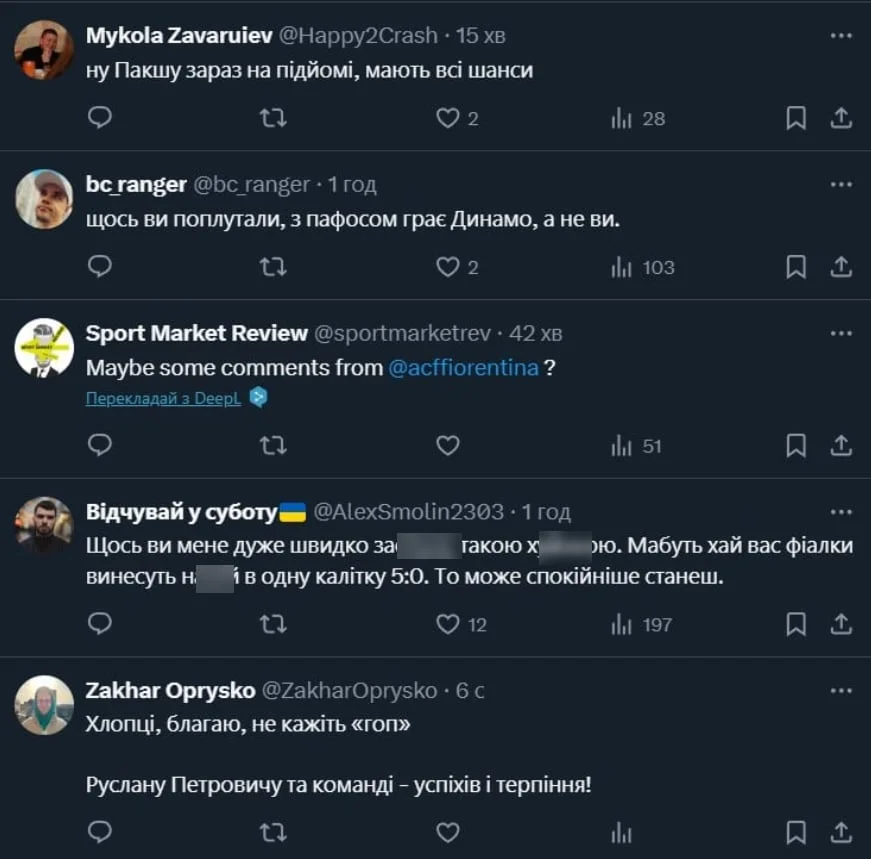Viewport: 871px width, 859px height.
Task: Reply to the AlexSmolin2303 tweet
Action: coord(100,625)
